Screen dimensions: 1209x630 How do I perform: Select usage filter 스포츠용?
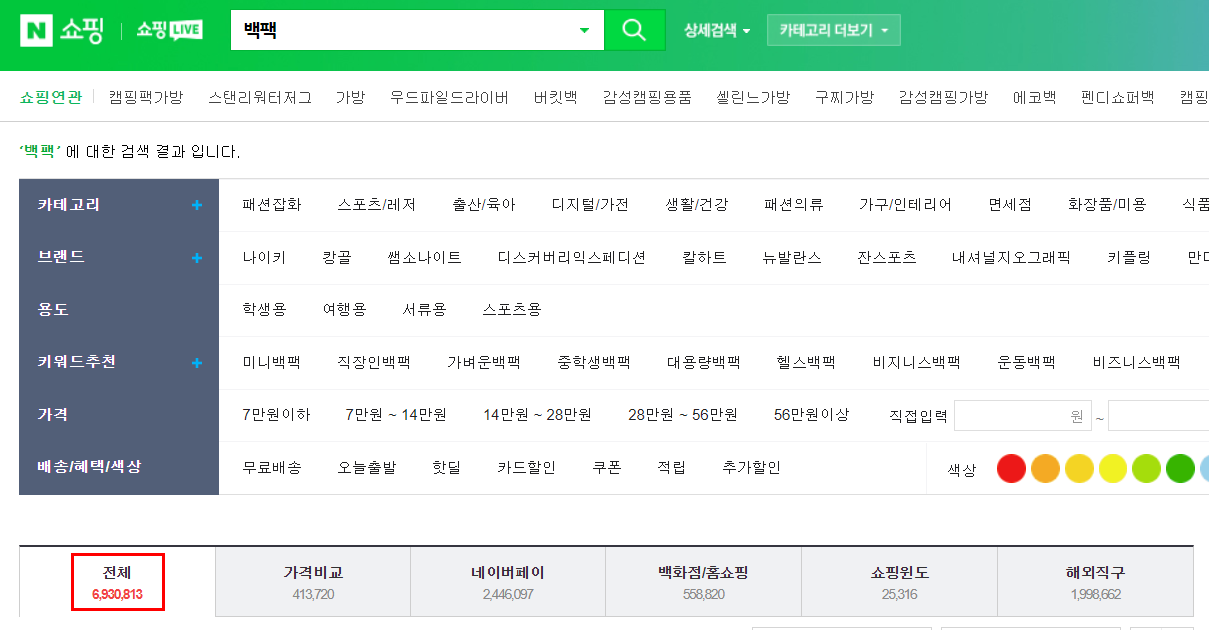click(512, 310)
